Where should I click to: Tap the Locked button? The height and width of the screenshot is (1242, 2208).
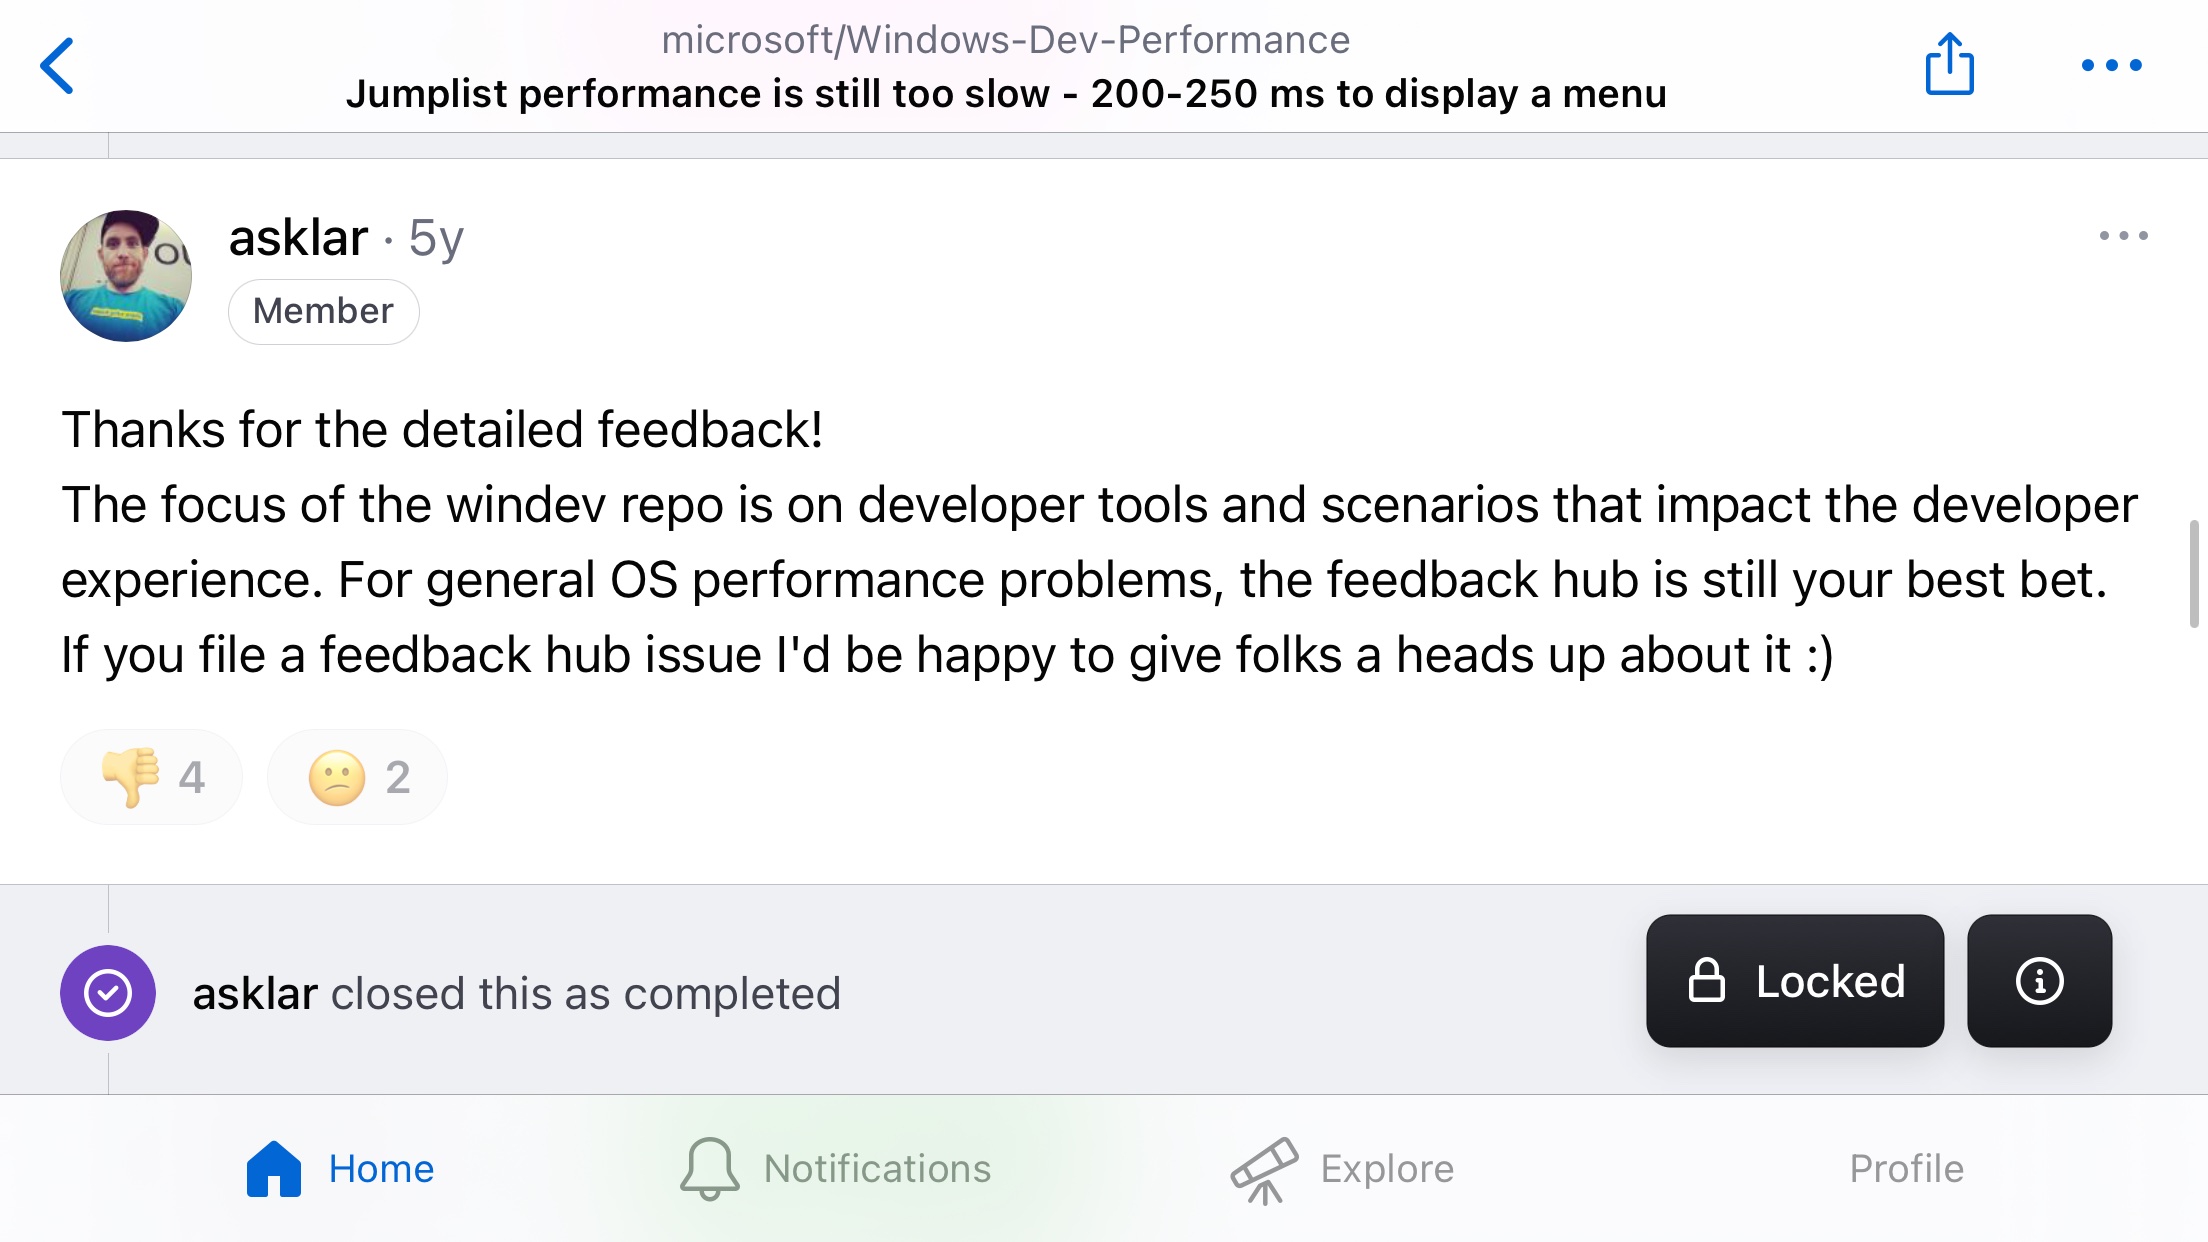click(x=1795, y=981)
